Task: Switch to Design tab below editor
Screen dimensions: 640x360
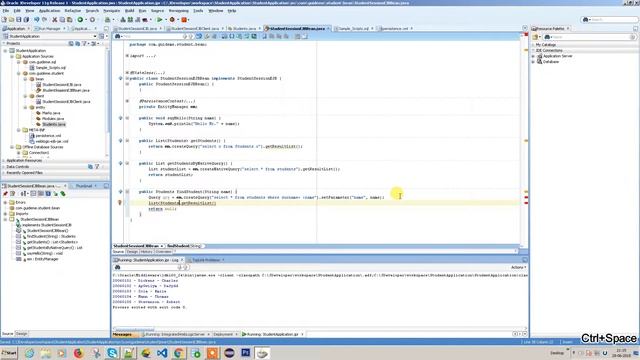Action: coord(132,252)
